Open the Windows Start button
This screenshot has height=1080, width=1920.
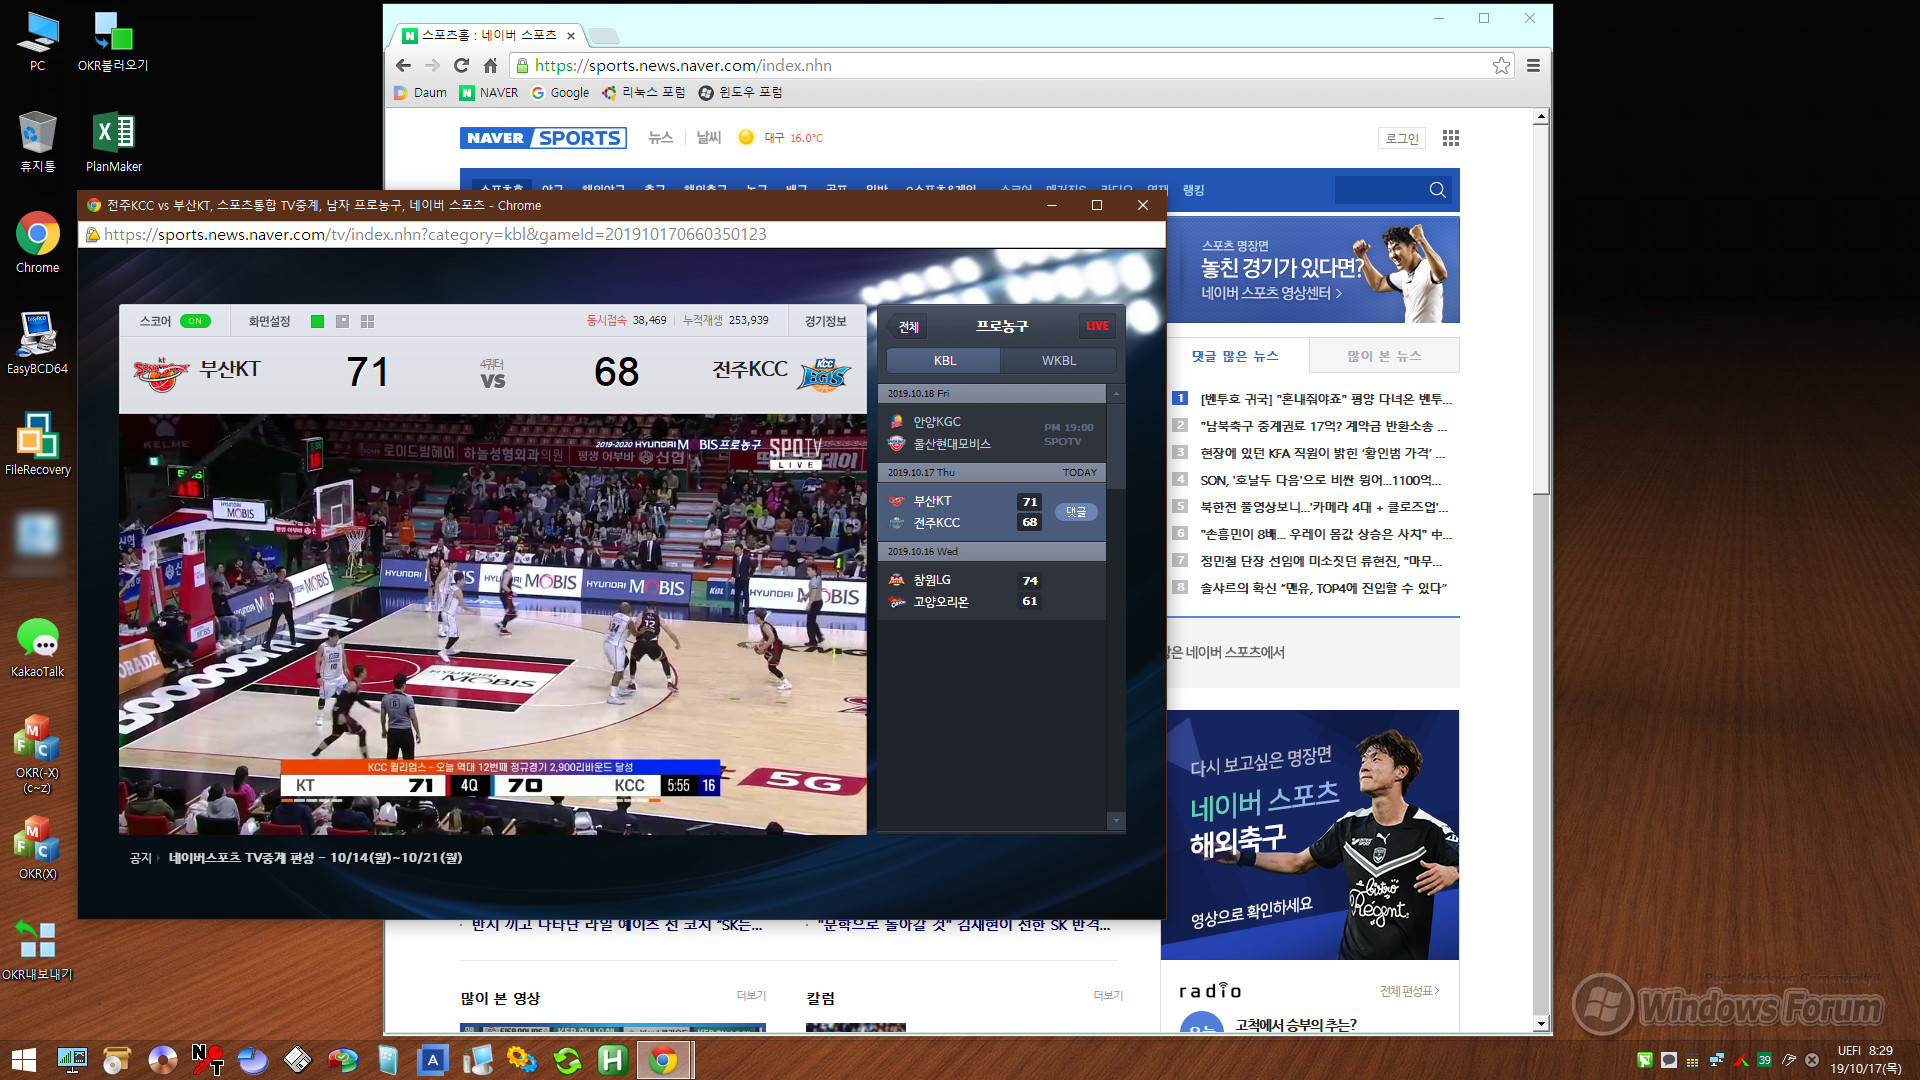click(23, 1060)
